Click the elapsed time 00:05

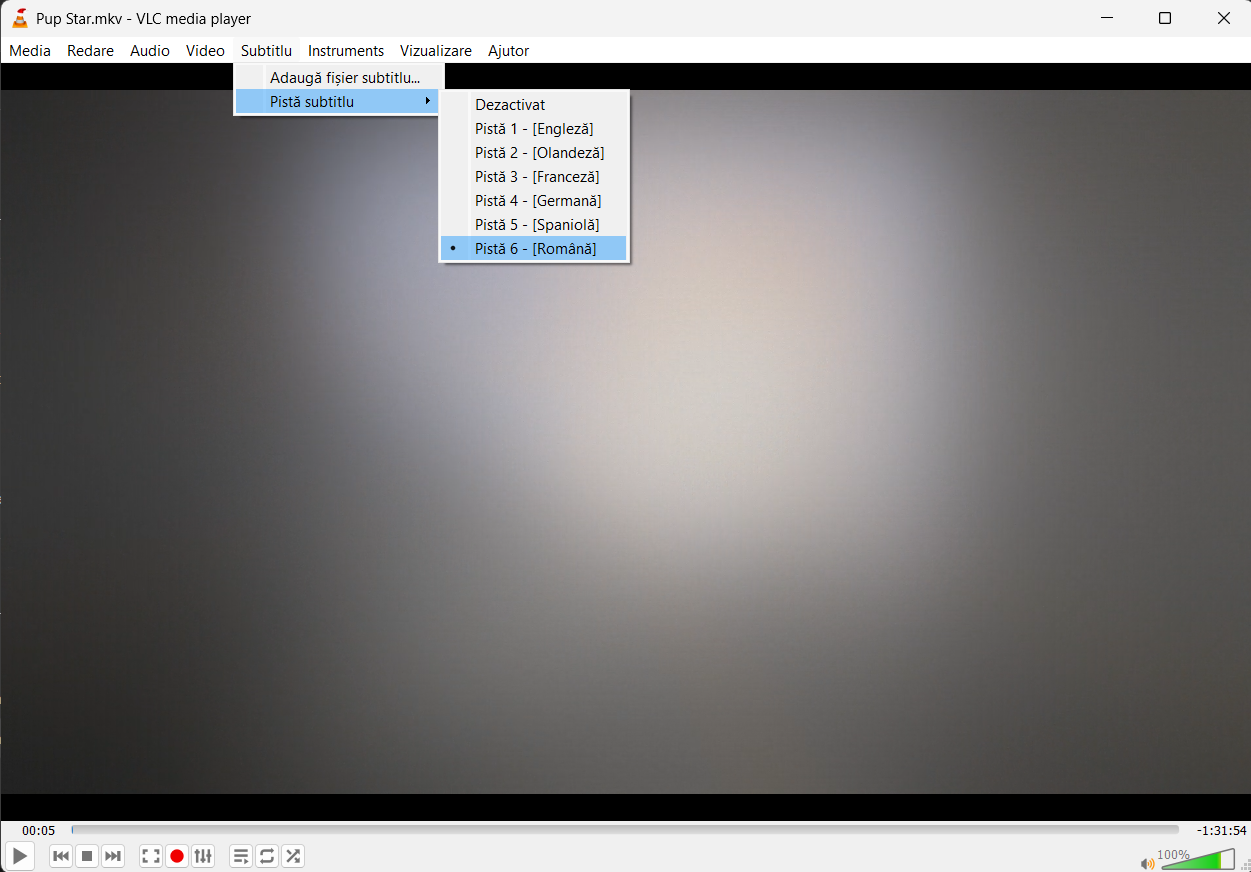click(x=39, y=831)
